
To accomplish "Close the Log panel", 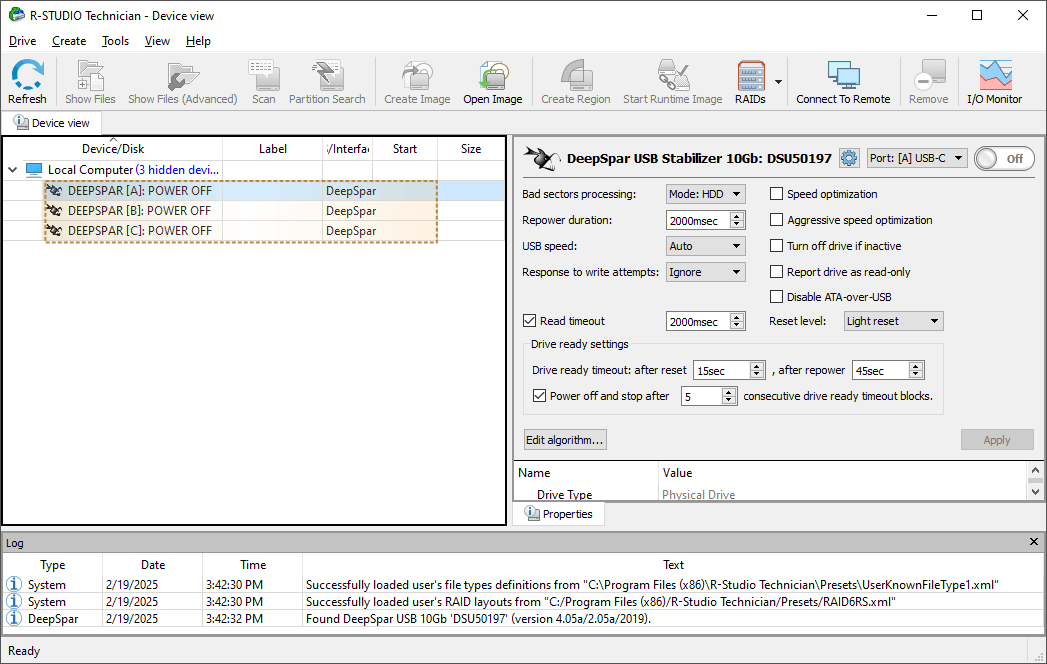I will [x=1033, y=542].
